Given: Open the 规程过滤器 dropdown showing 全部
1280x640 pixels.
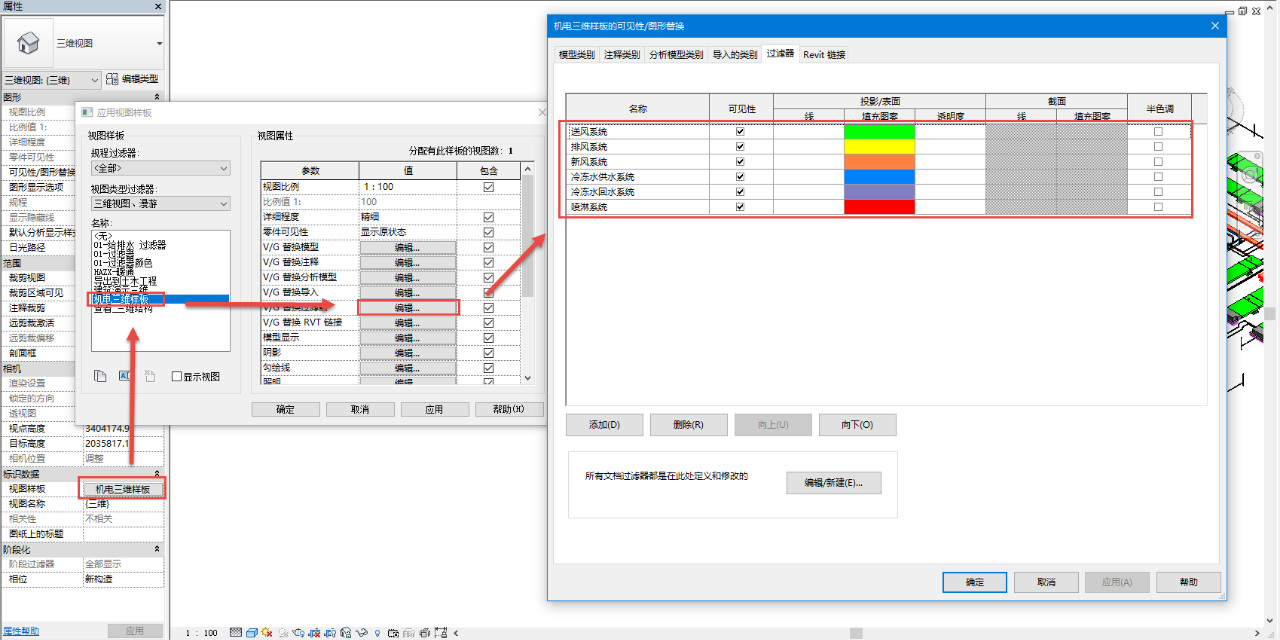Looking at the screenshot, I should (x=160, y=168).
